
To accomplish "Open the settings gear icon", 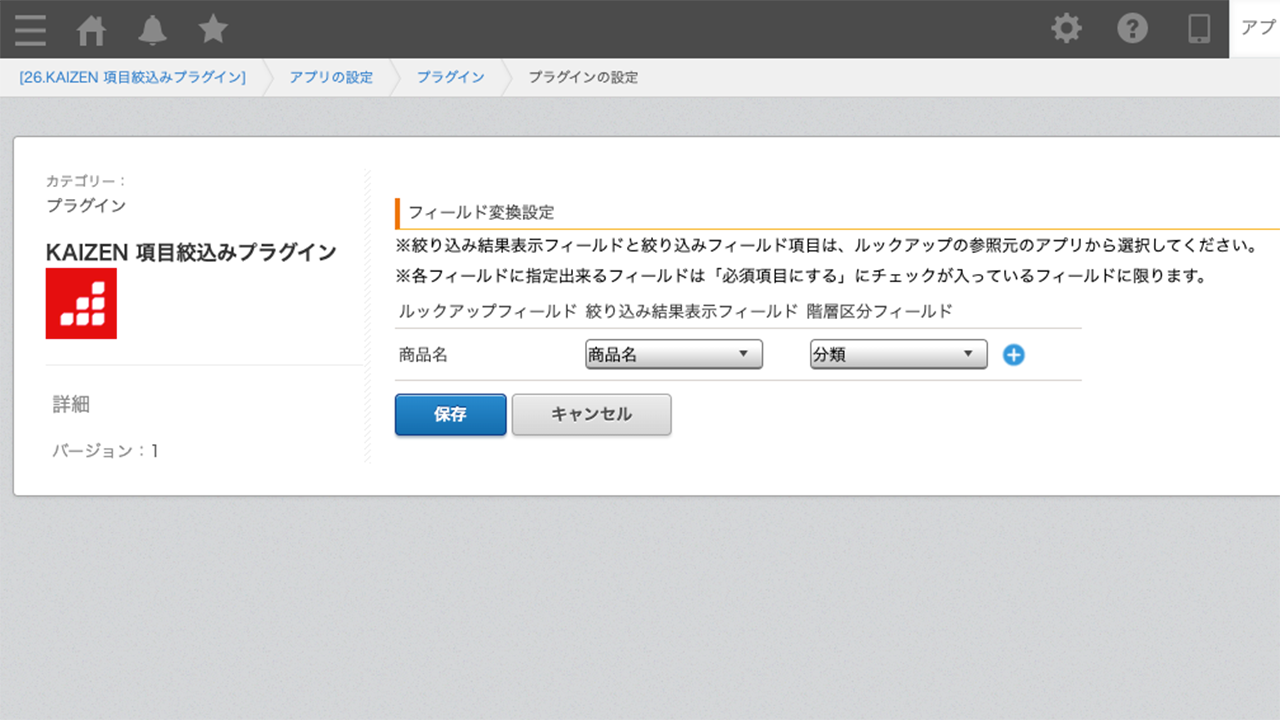I will [x=1067, y=29].
